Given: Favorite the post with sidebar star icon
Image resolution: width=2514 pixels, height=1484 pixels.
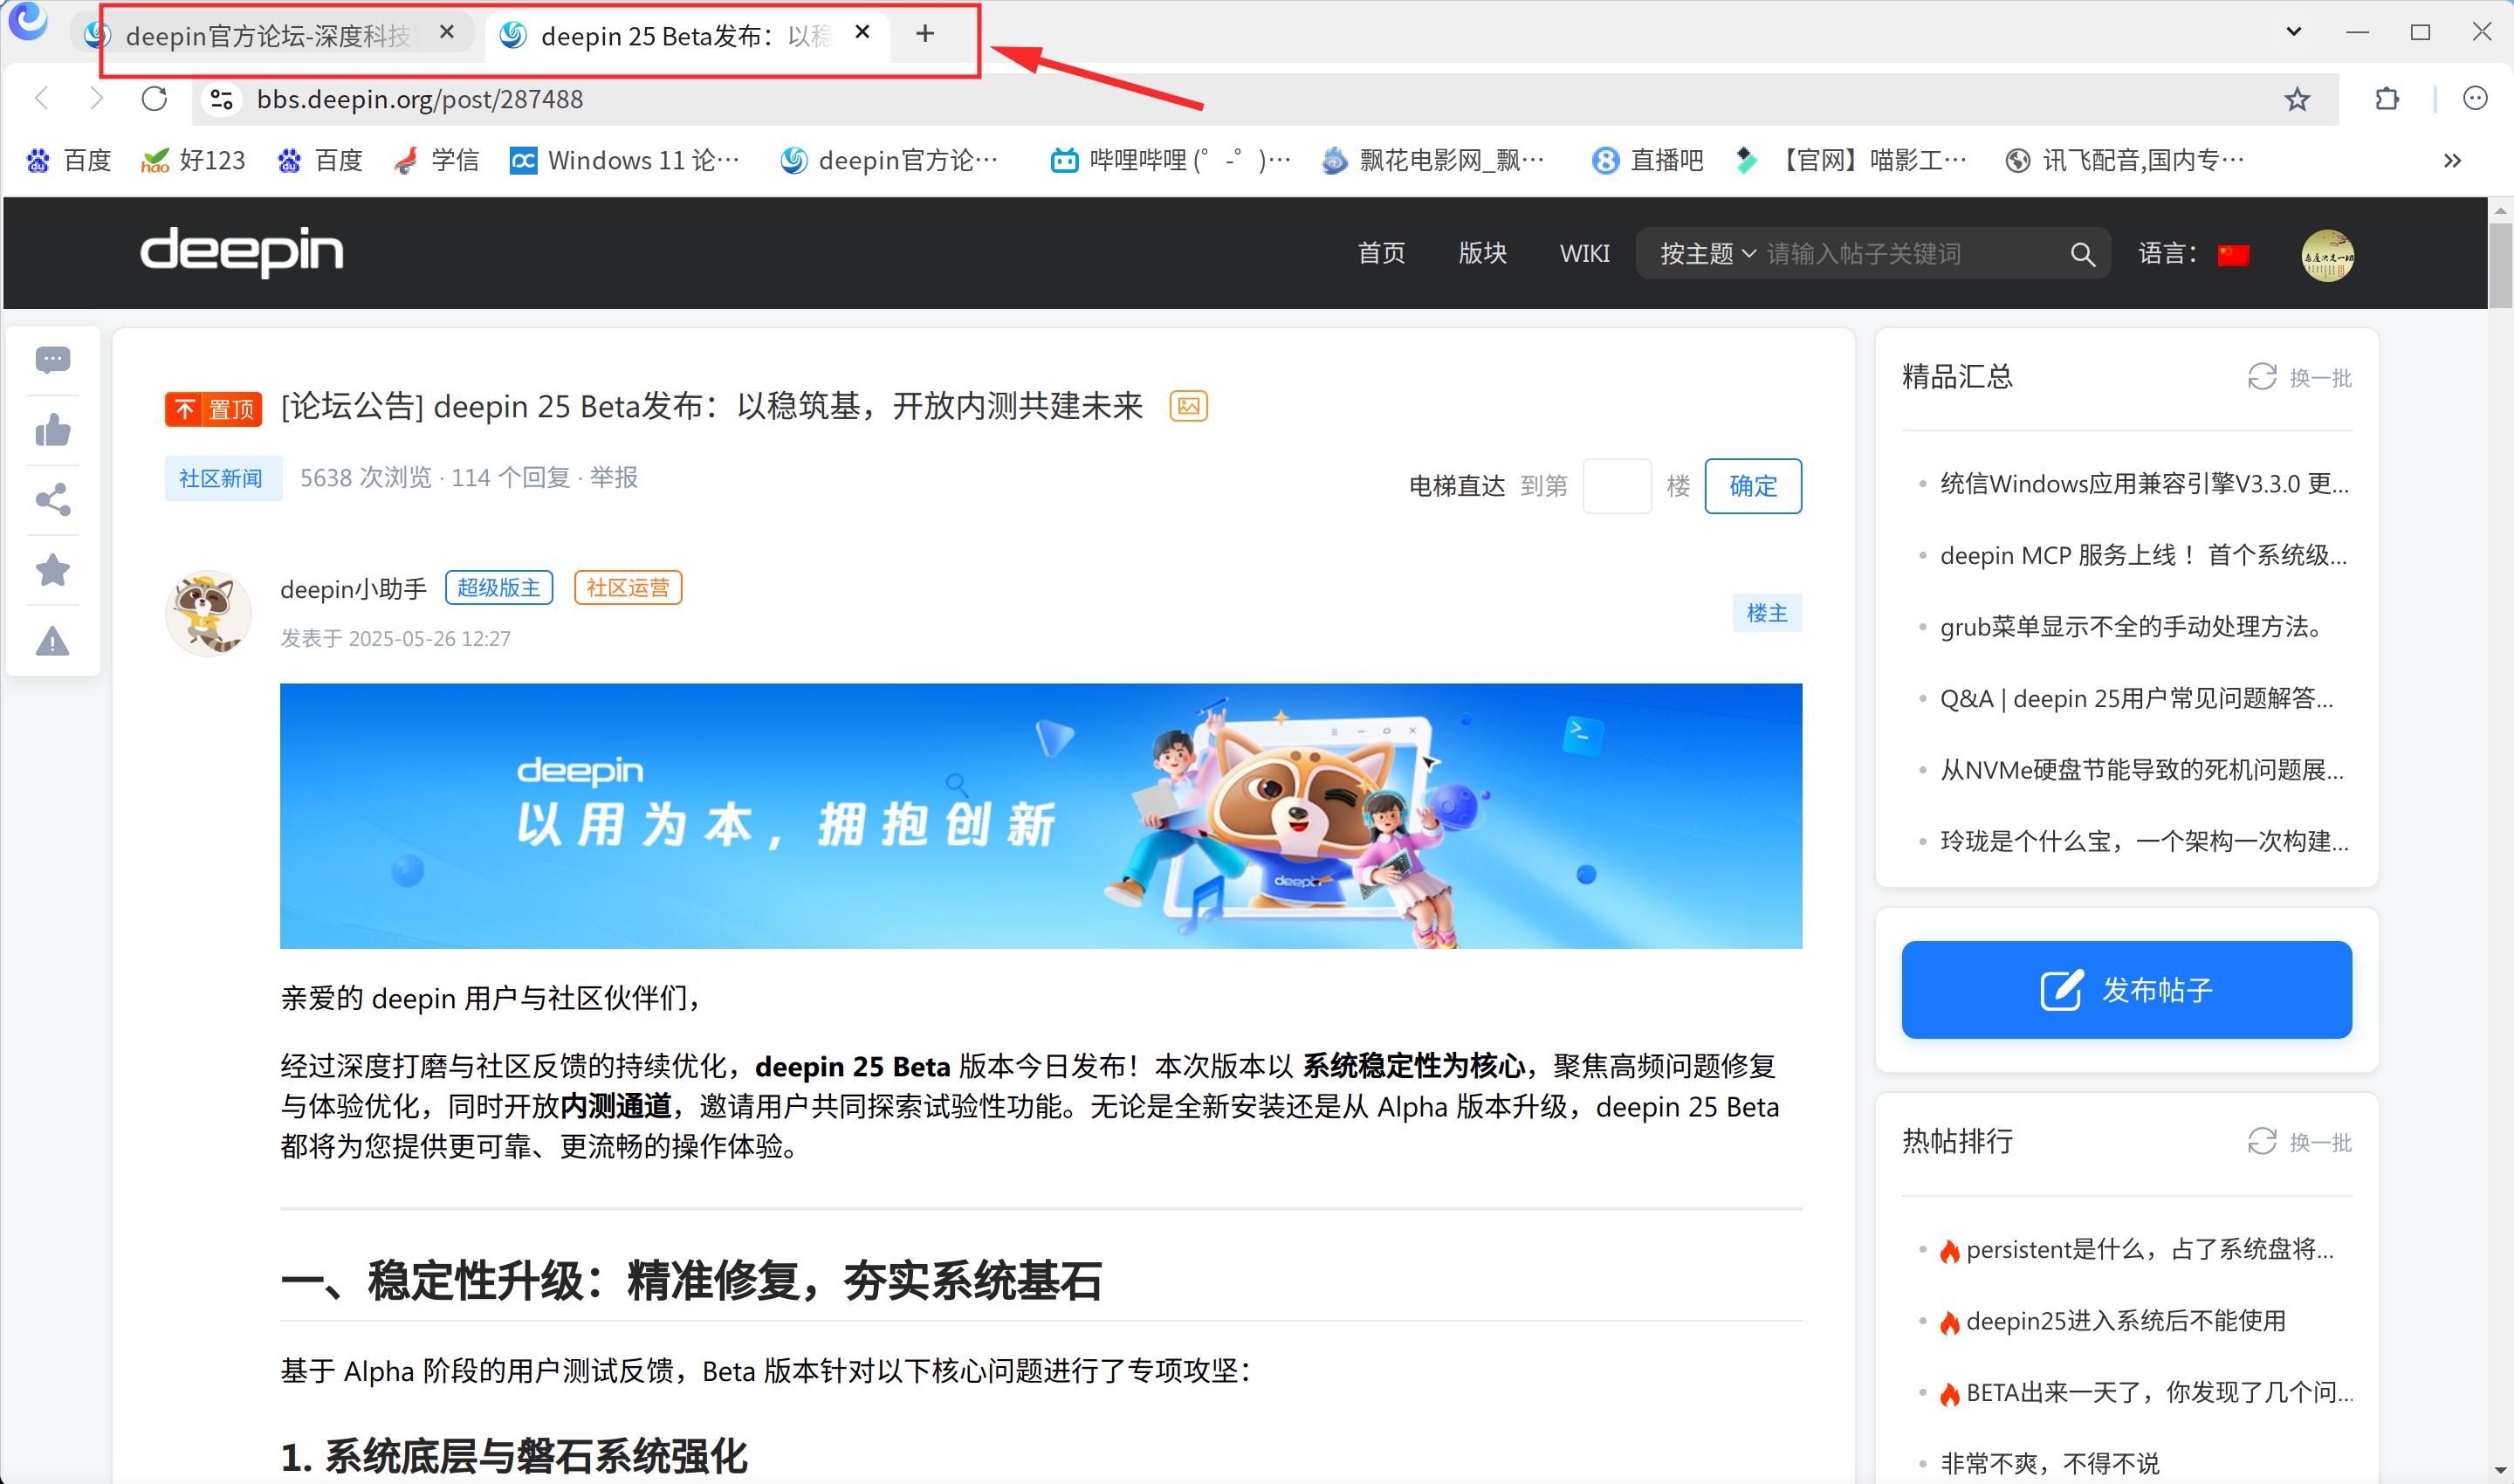Looking at the screenshot, I should [53, 570].
